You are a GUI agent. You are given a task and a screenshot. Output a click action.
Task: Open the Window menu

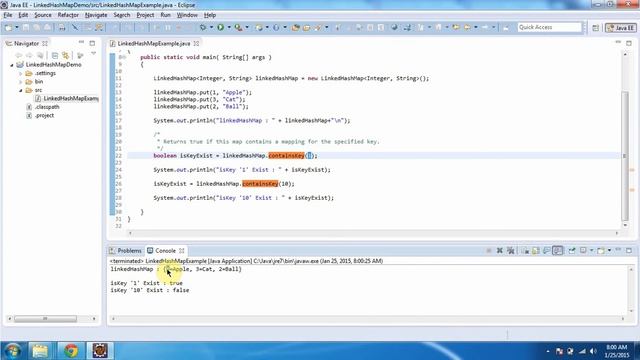(187, 15)
